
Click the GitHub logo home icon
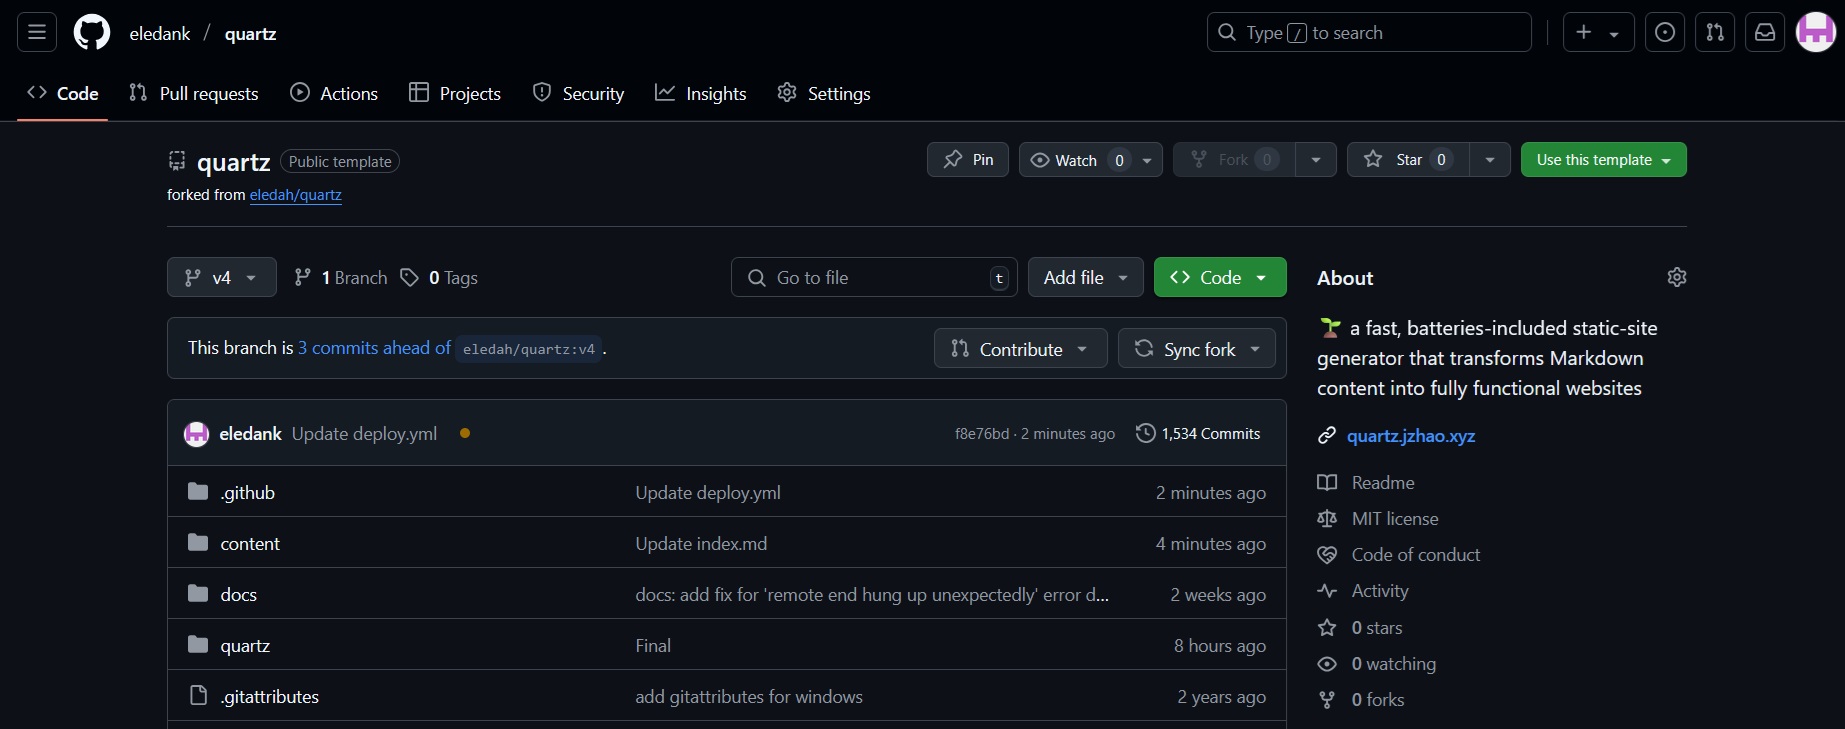coord(92,33)
